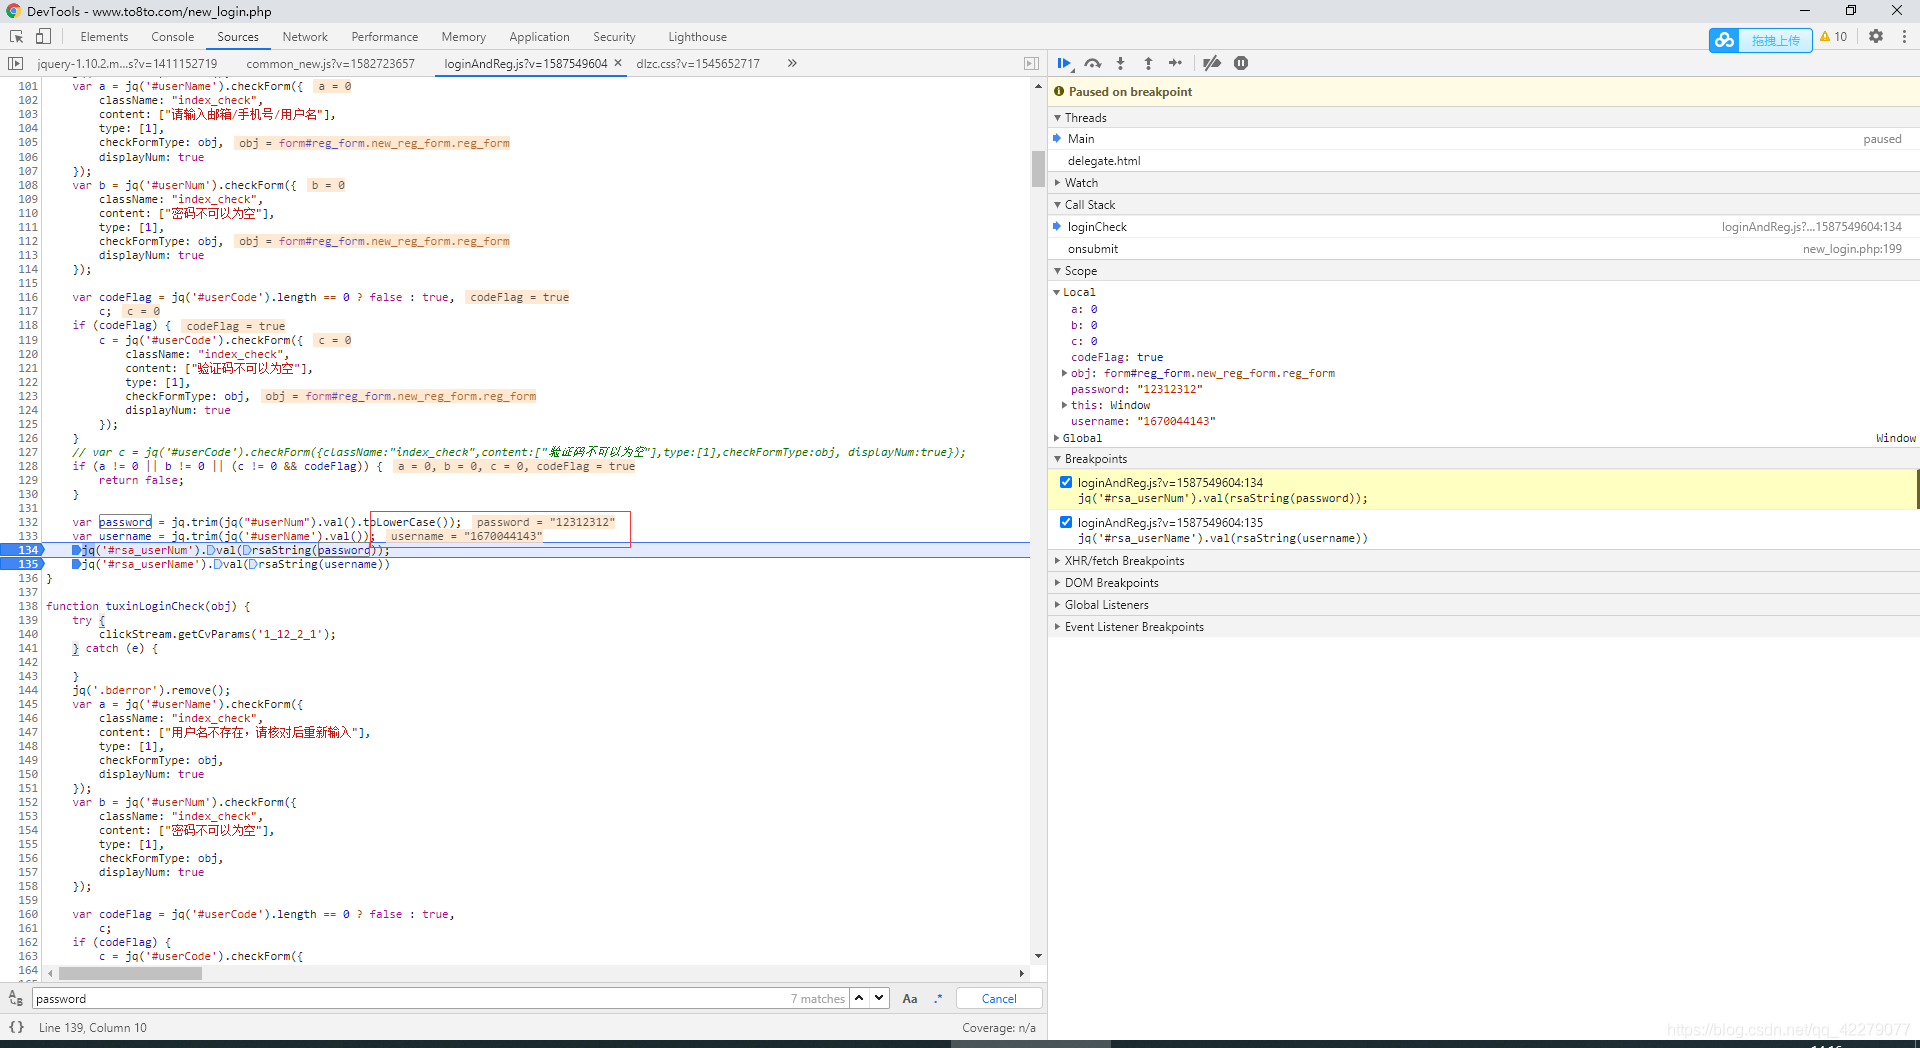Toggle pause on exceptions icon
This screenshot has width=1920, height=1048.
(1241, 63)
